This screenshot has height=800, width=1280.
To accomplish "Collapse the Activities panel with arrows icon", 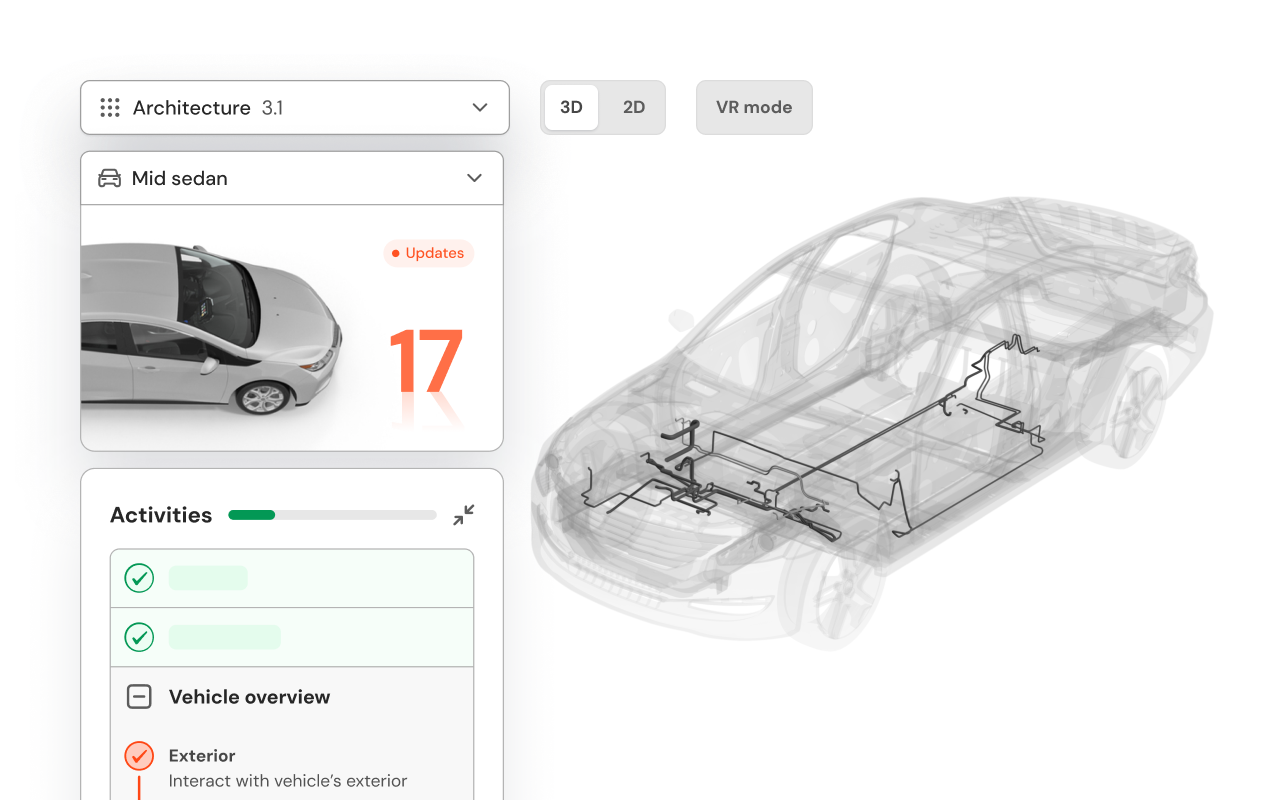I will pos(463,515).
